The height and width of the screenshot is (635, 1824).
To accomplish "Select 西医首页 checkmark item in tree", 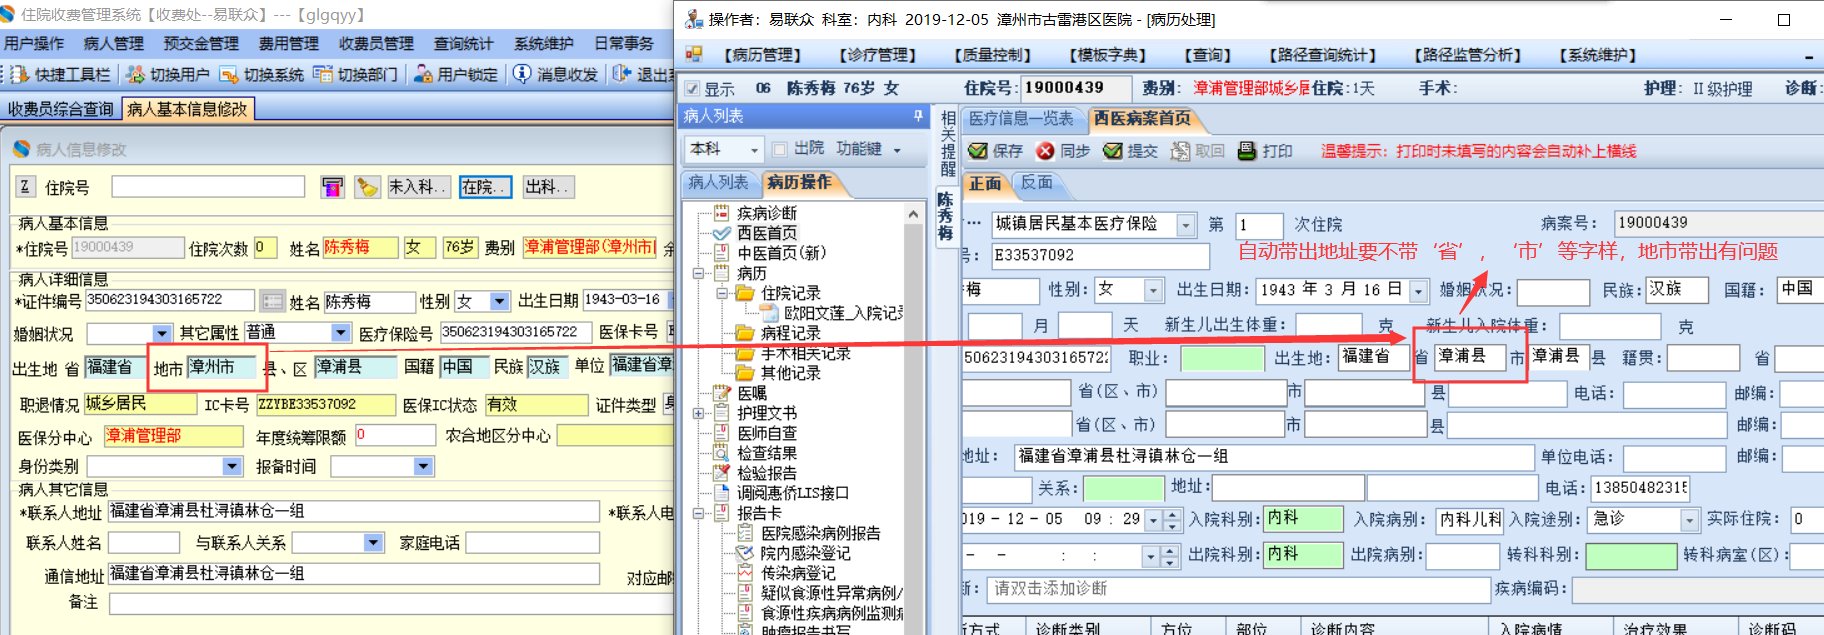I will tap(766, 233).
